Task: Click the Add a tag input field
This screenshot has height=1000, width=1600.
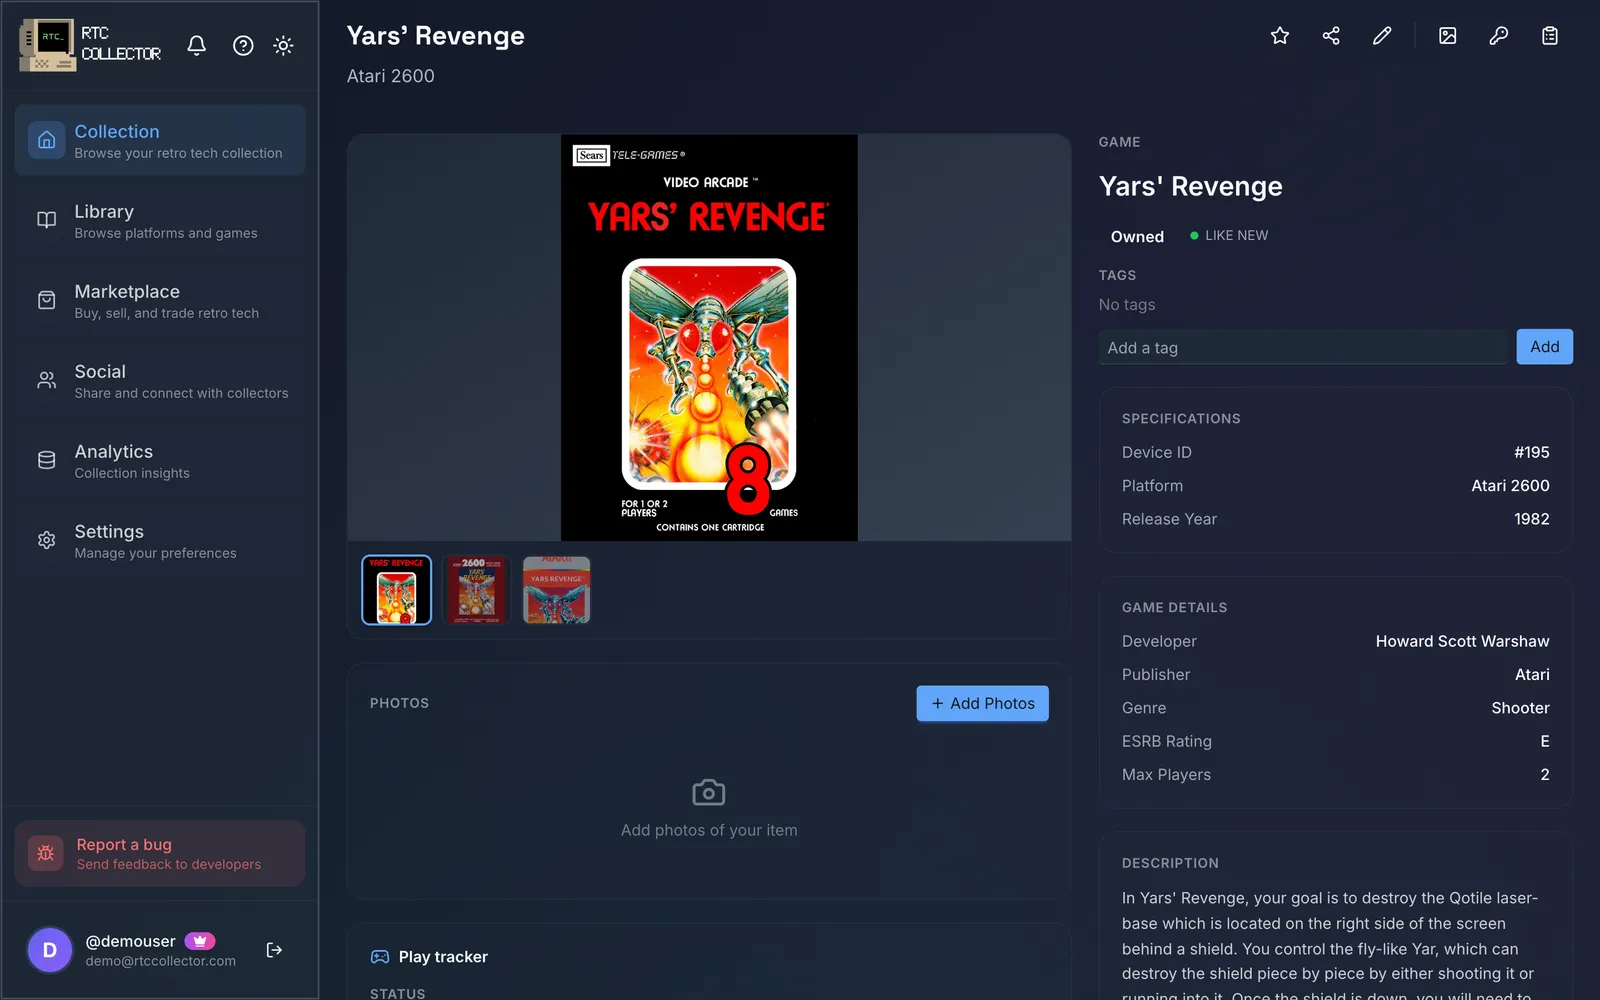Action: [1302, 347]
